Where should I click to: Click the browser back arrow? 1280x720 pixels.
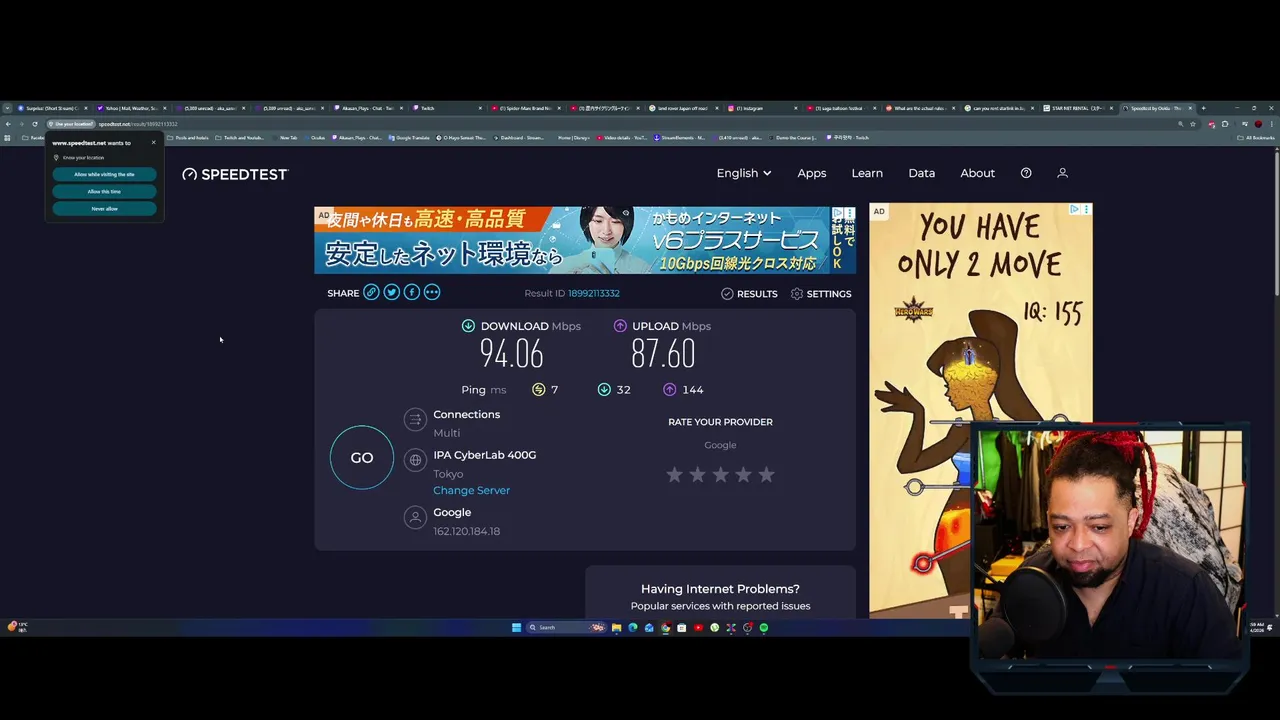click(8, 124)
